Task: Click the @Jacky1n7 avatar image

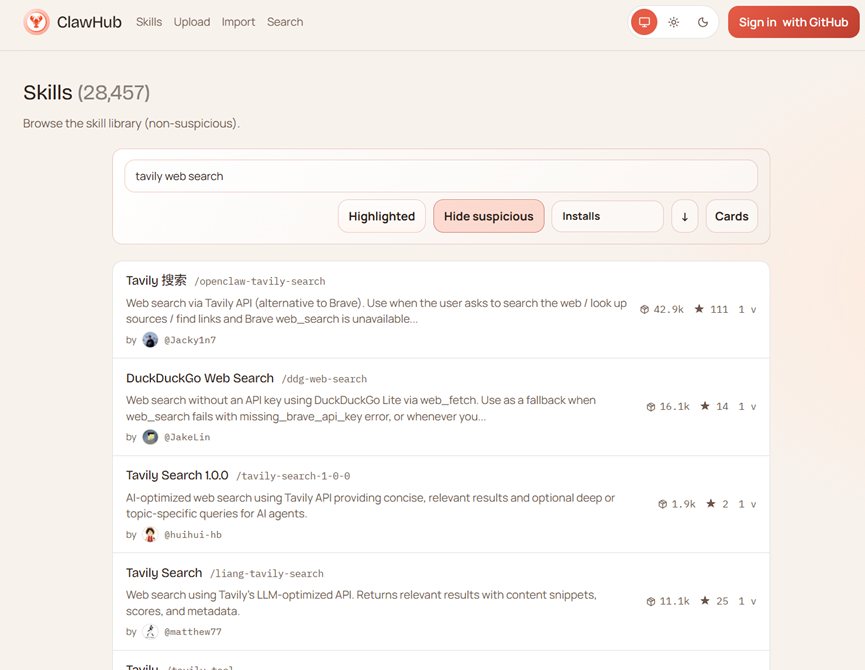Action: tap(150, 340)
